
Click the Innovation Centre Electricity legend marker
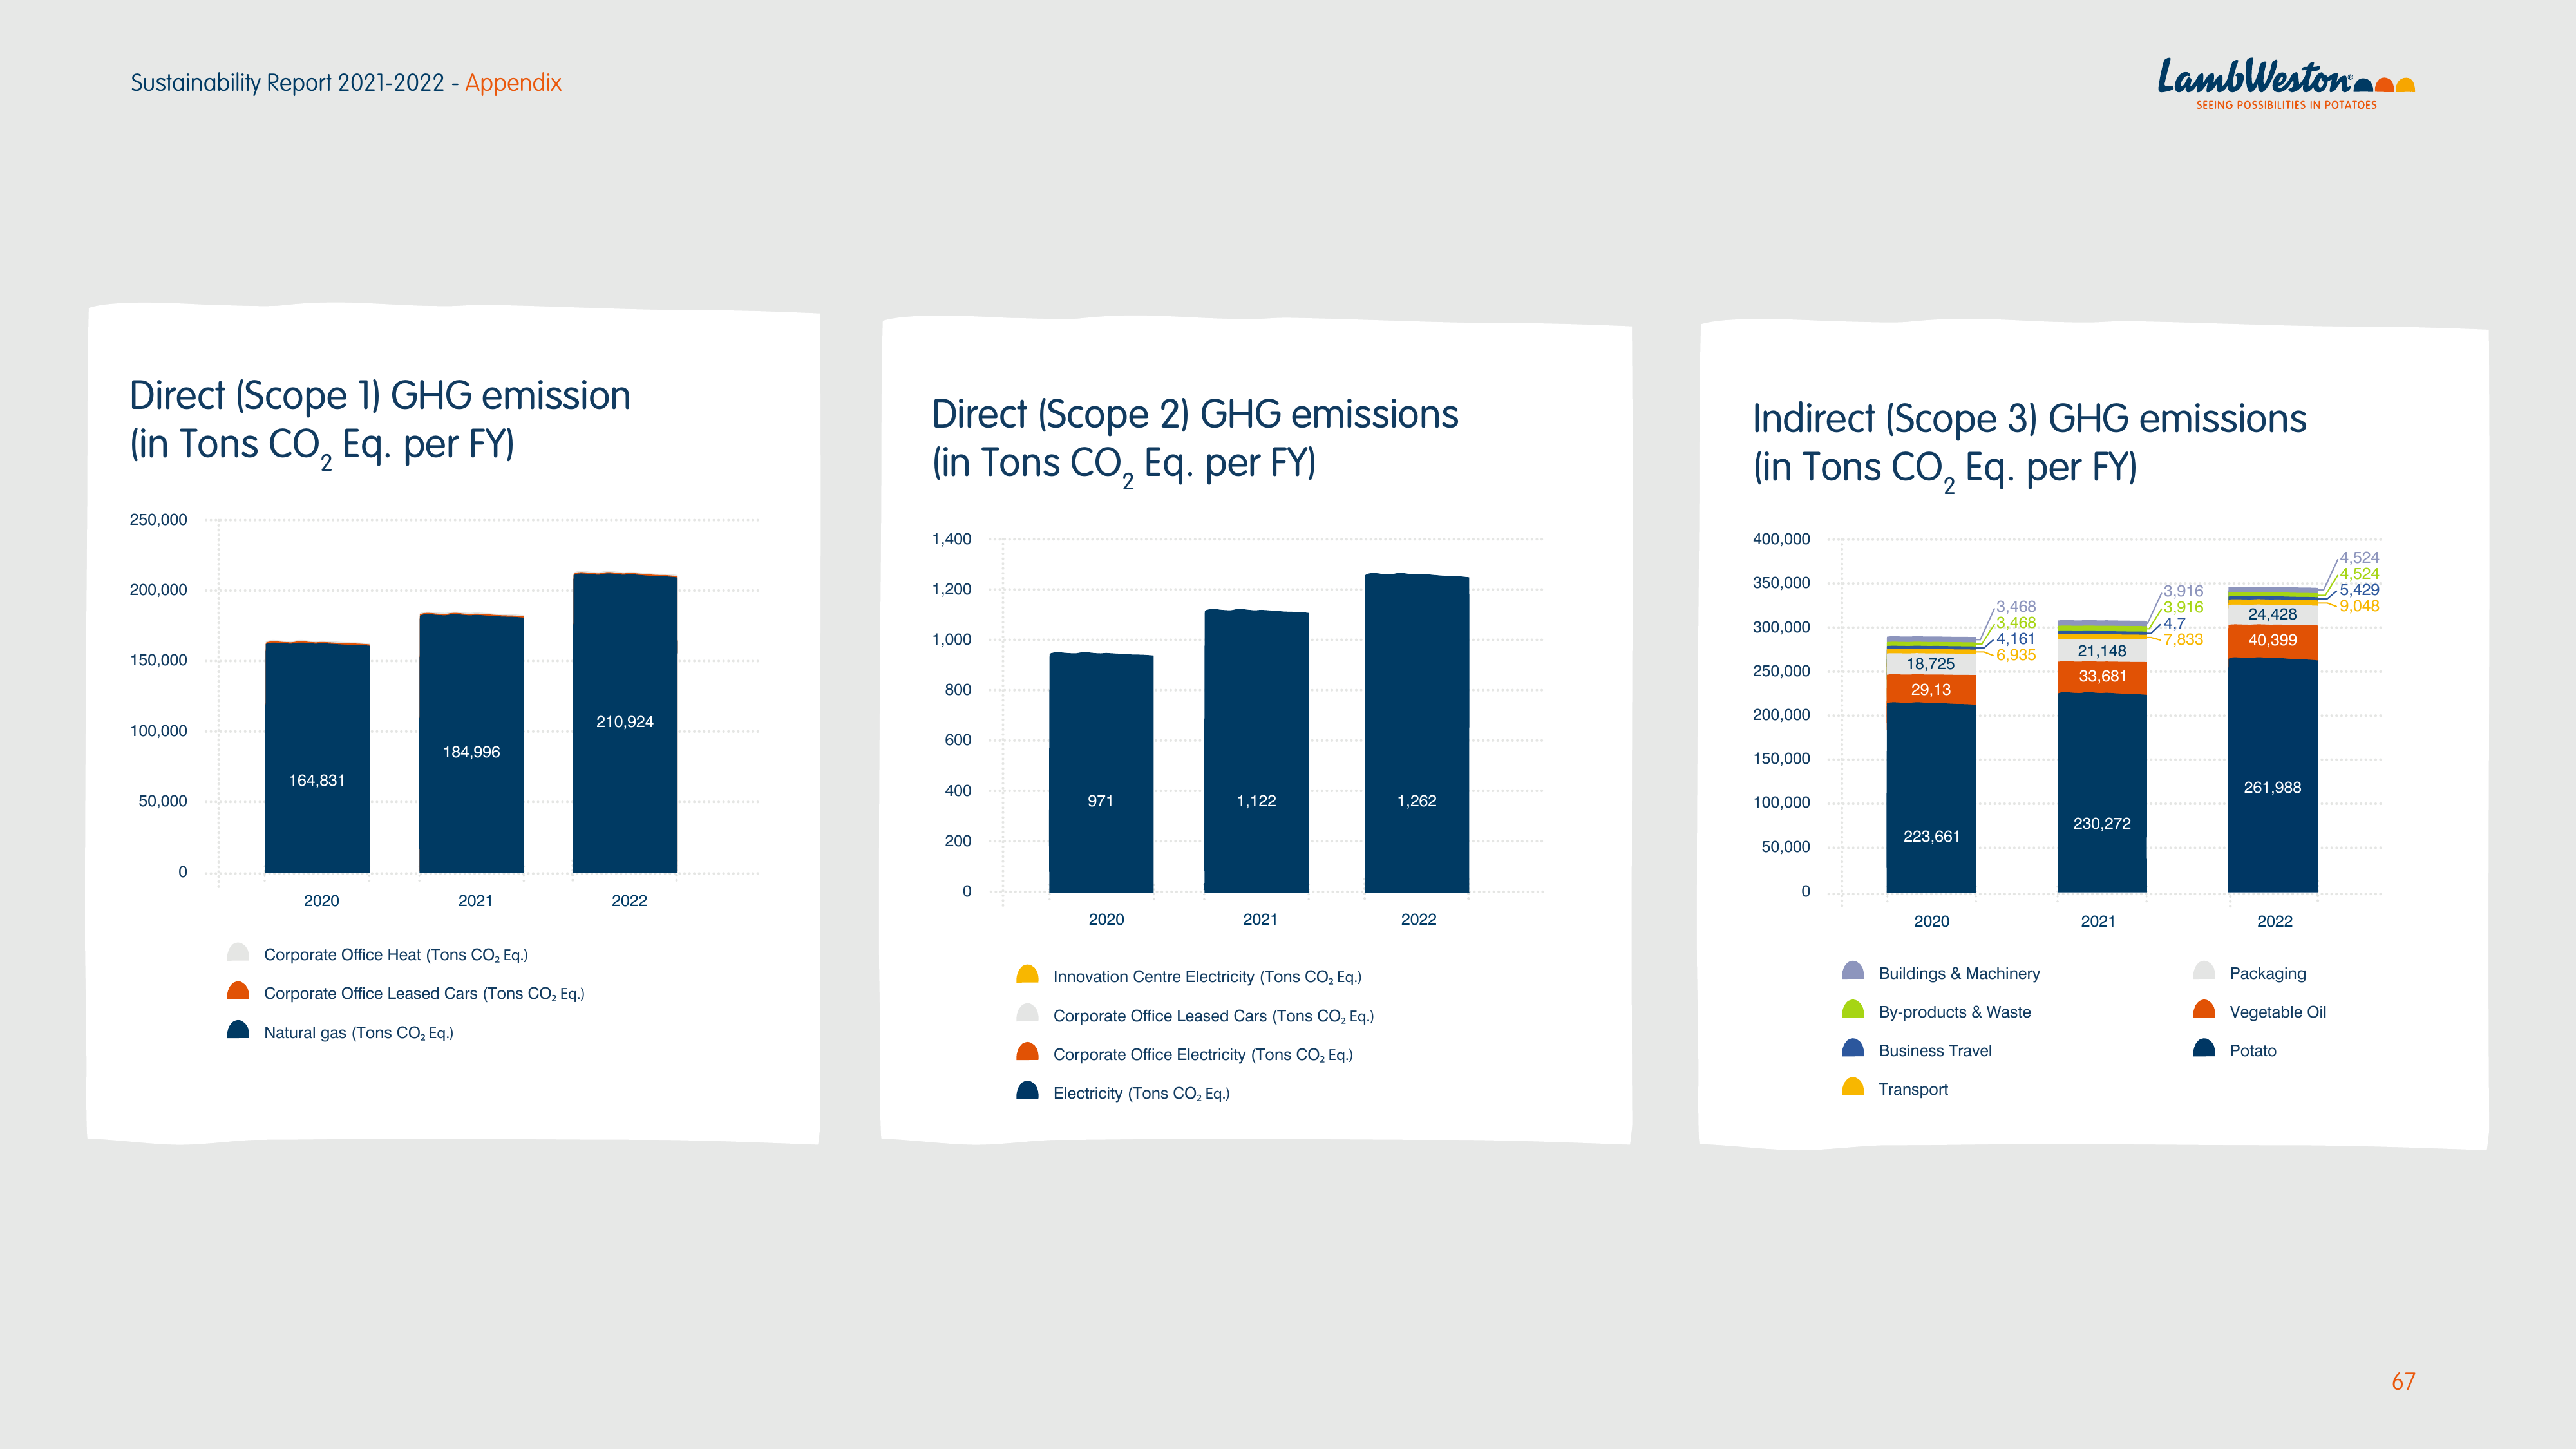[x=1027, y=974]
